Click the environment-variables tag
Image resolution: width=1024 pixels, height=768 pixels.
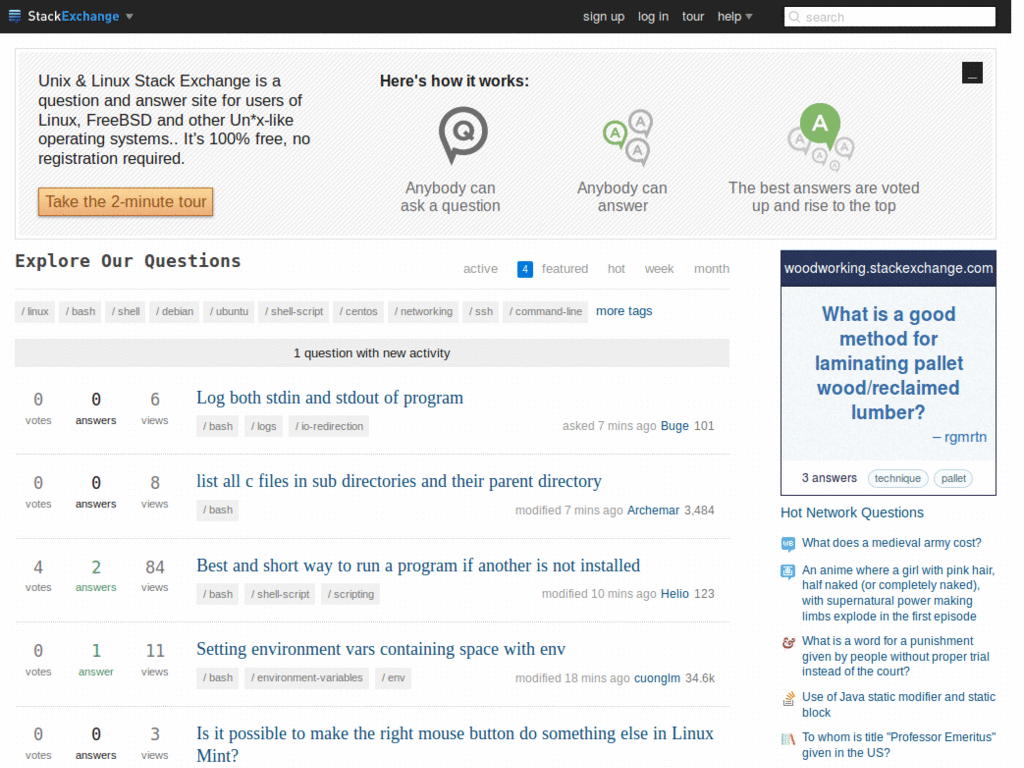coord(307,678)
